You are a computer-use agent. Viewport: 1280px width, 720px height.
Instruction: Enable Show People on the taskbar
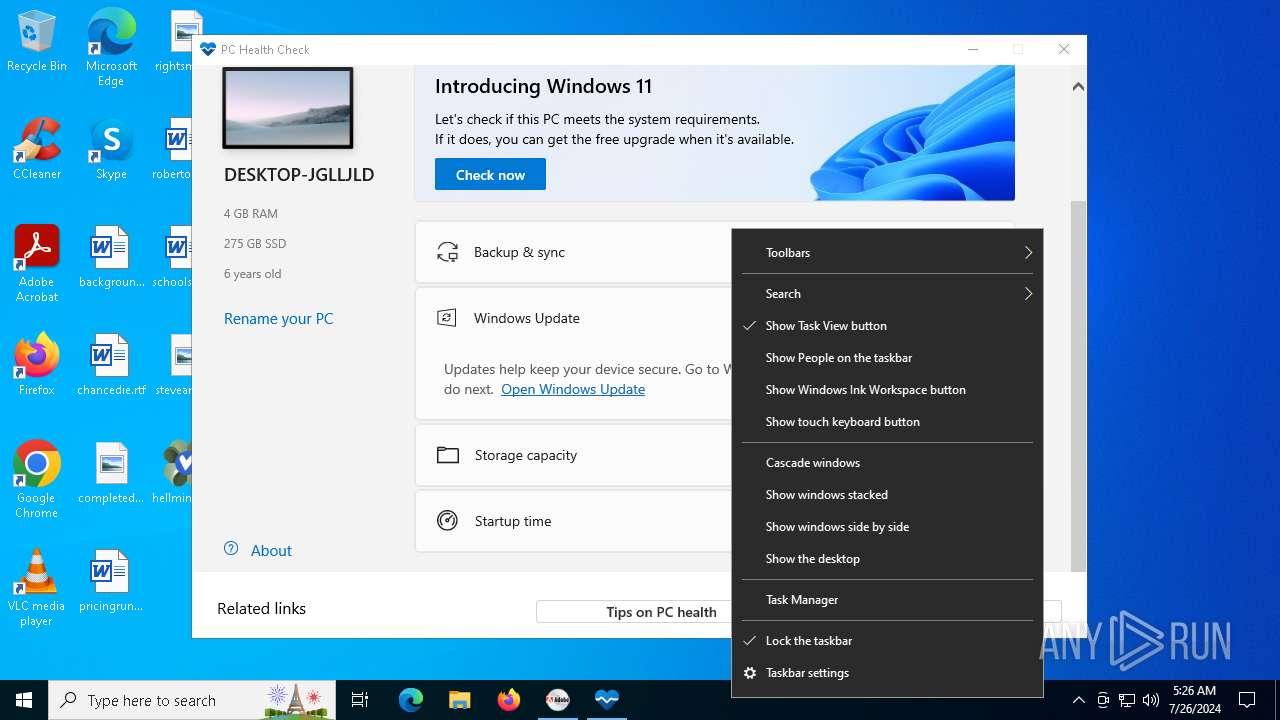pyautogui.click(x=887, y=358)
